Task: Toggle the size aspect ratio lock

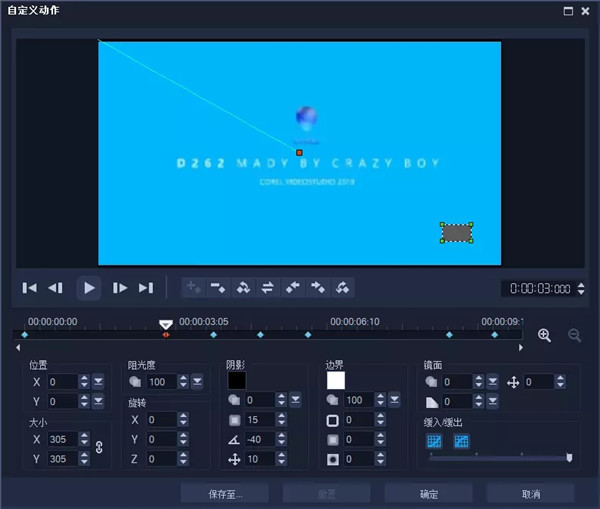Action: (x=98, y=449)
